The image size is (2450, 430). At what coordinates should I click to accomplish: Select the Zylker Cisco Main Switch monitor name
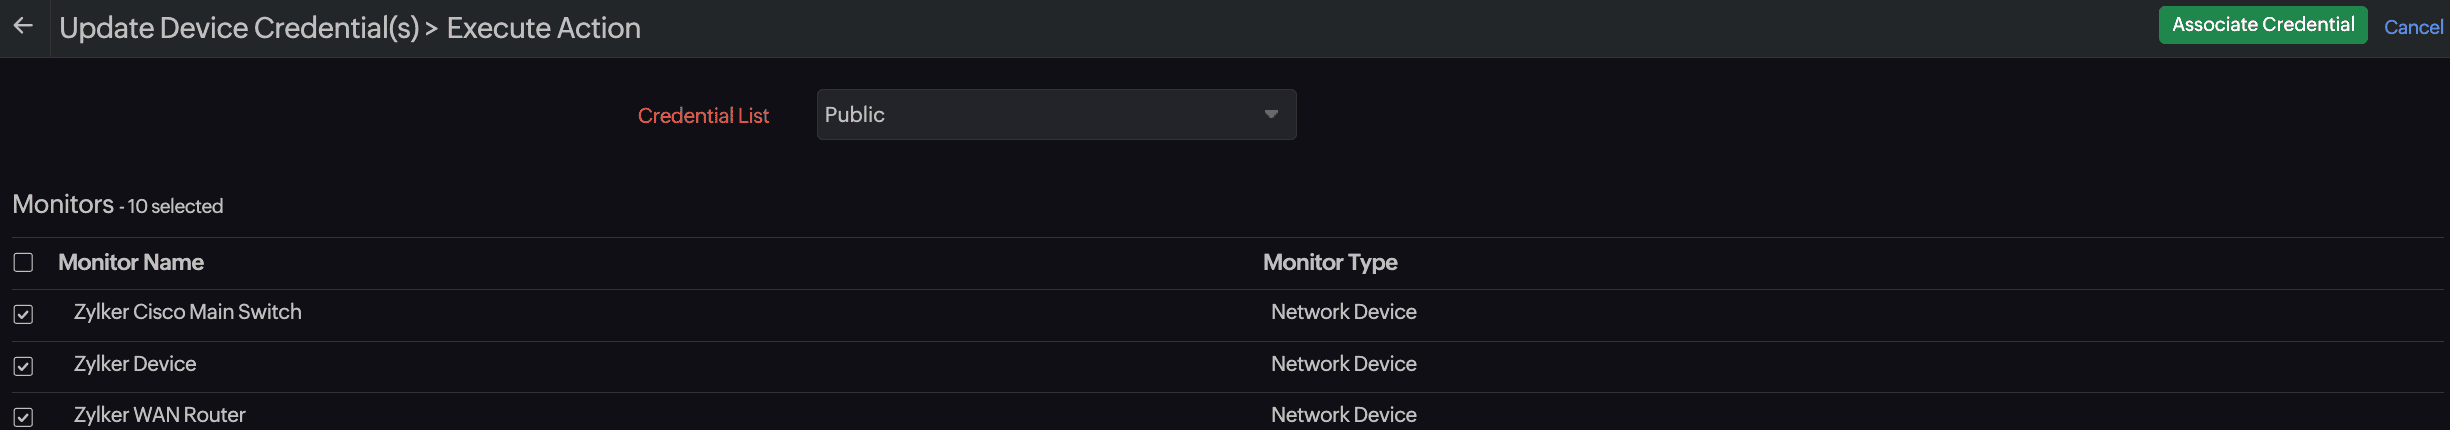pyautogui.click(x=187, y=312)
